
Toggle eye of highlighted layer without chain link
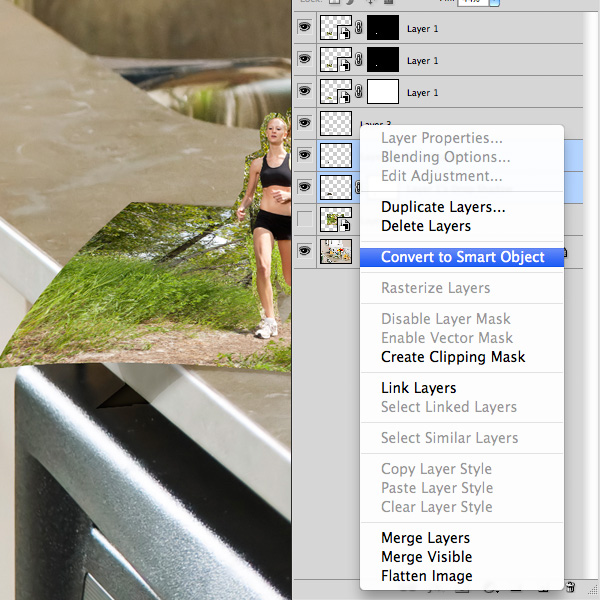[x=305, y=155]
